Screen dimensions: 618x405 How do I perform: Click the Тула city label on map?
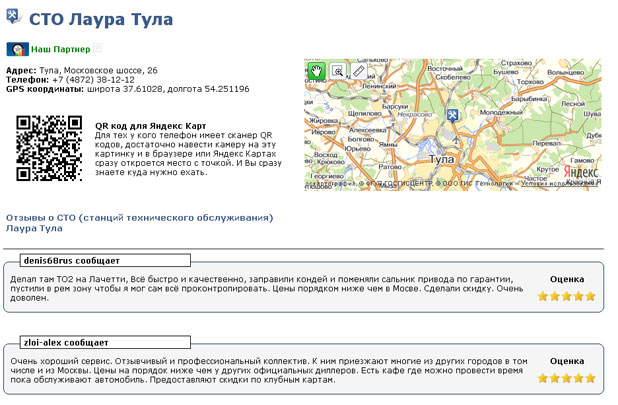coord(441,158)
